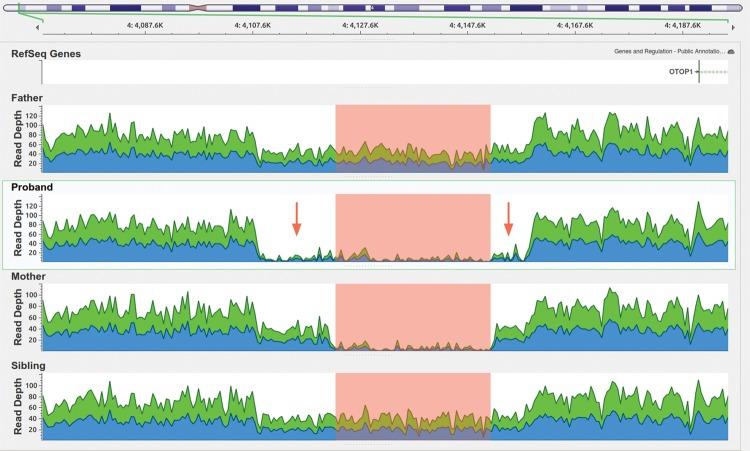Click the right pan arrow on the ruler
Viewport: 750px width, 451px height.
(735, 26)
